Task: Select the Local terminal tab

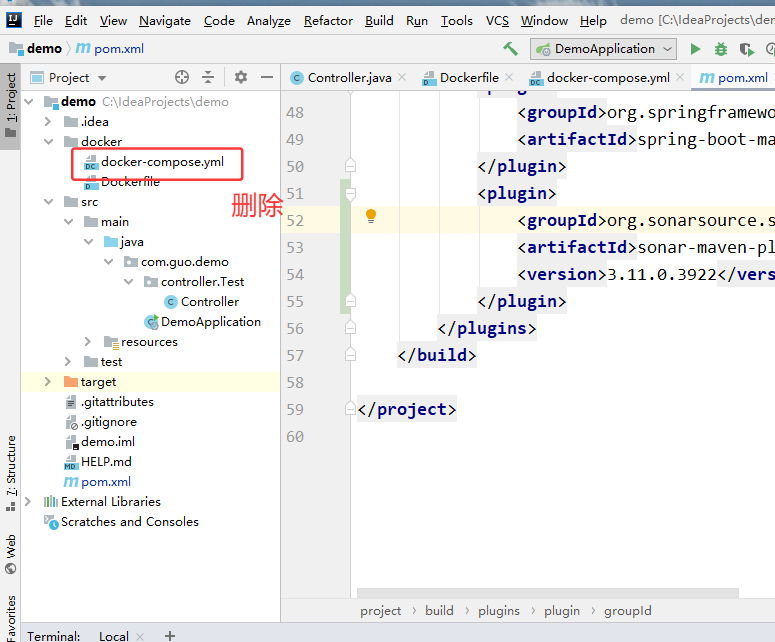Action: click(114, 636)
